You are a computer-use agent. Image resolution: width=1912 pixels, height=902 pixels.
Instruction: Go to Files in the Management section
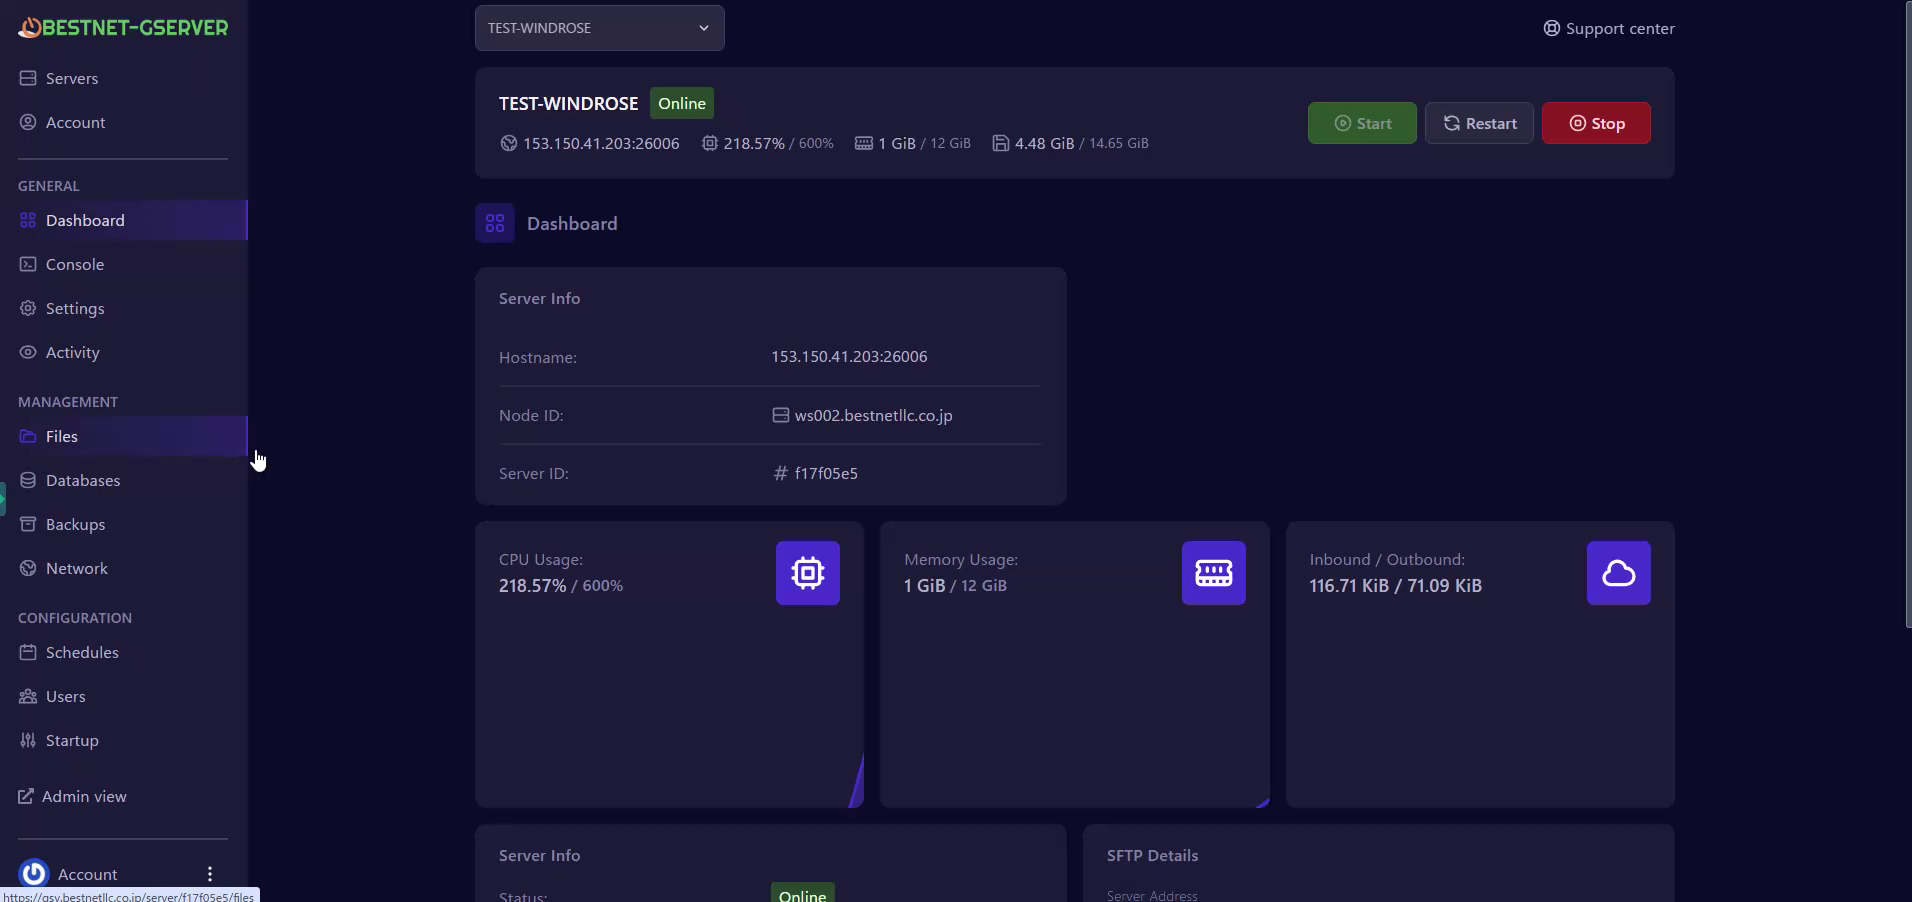pyautogui.click(x=62, y=436)
